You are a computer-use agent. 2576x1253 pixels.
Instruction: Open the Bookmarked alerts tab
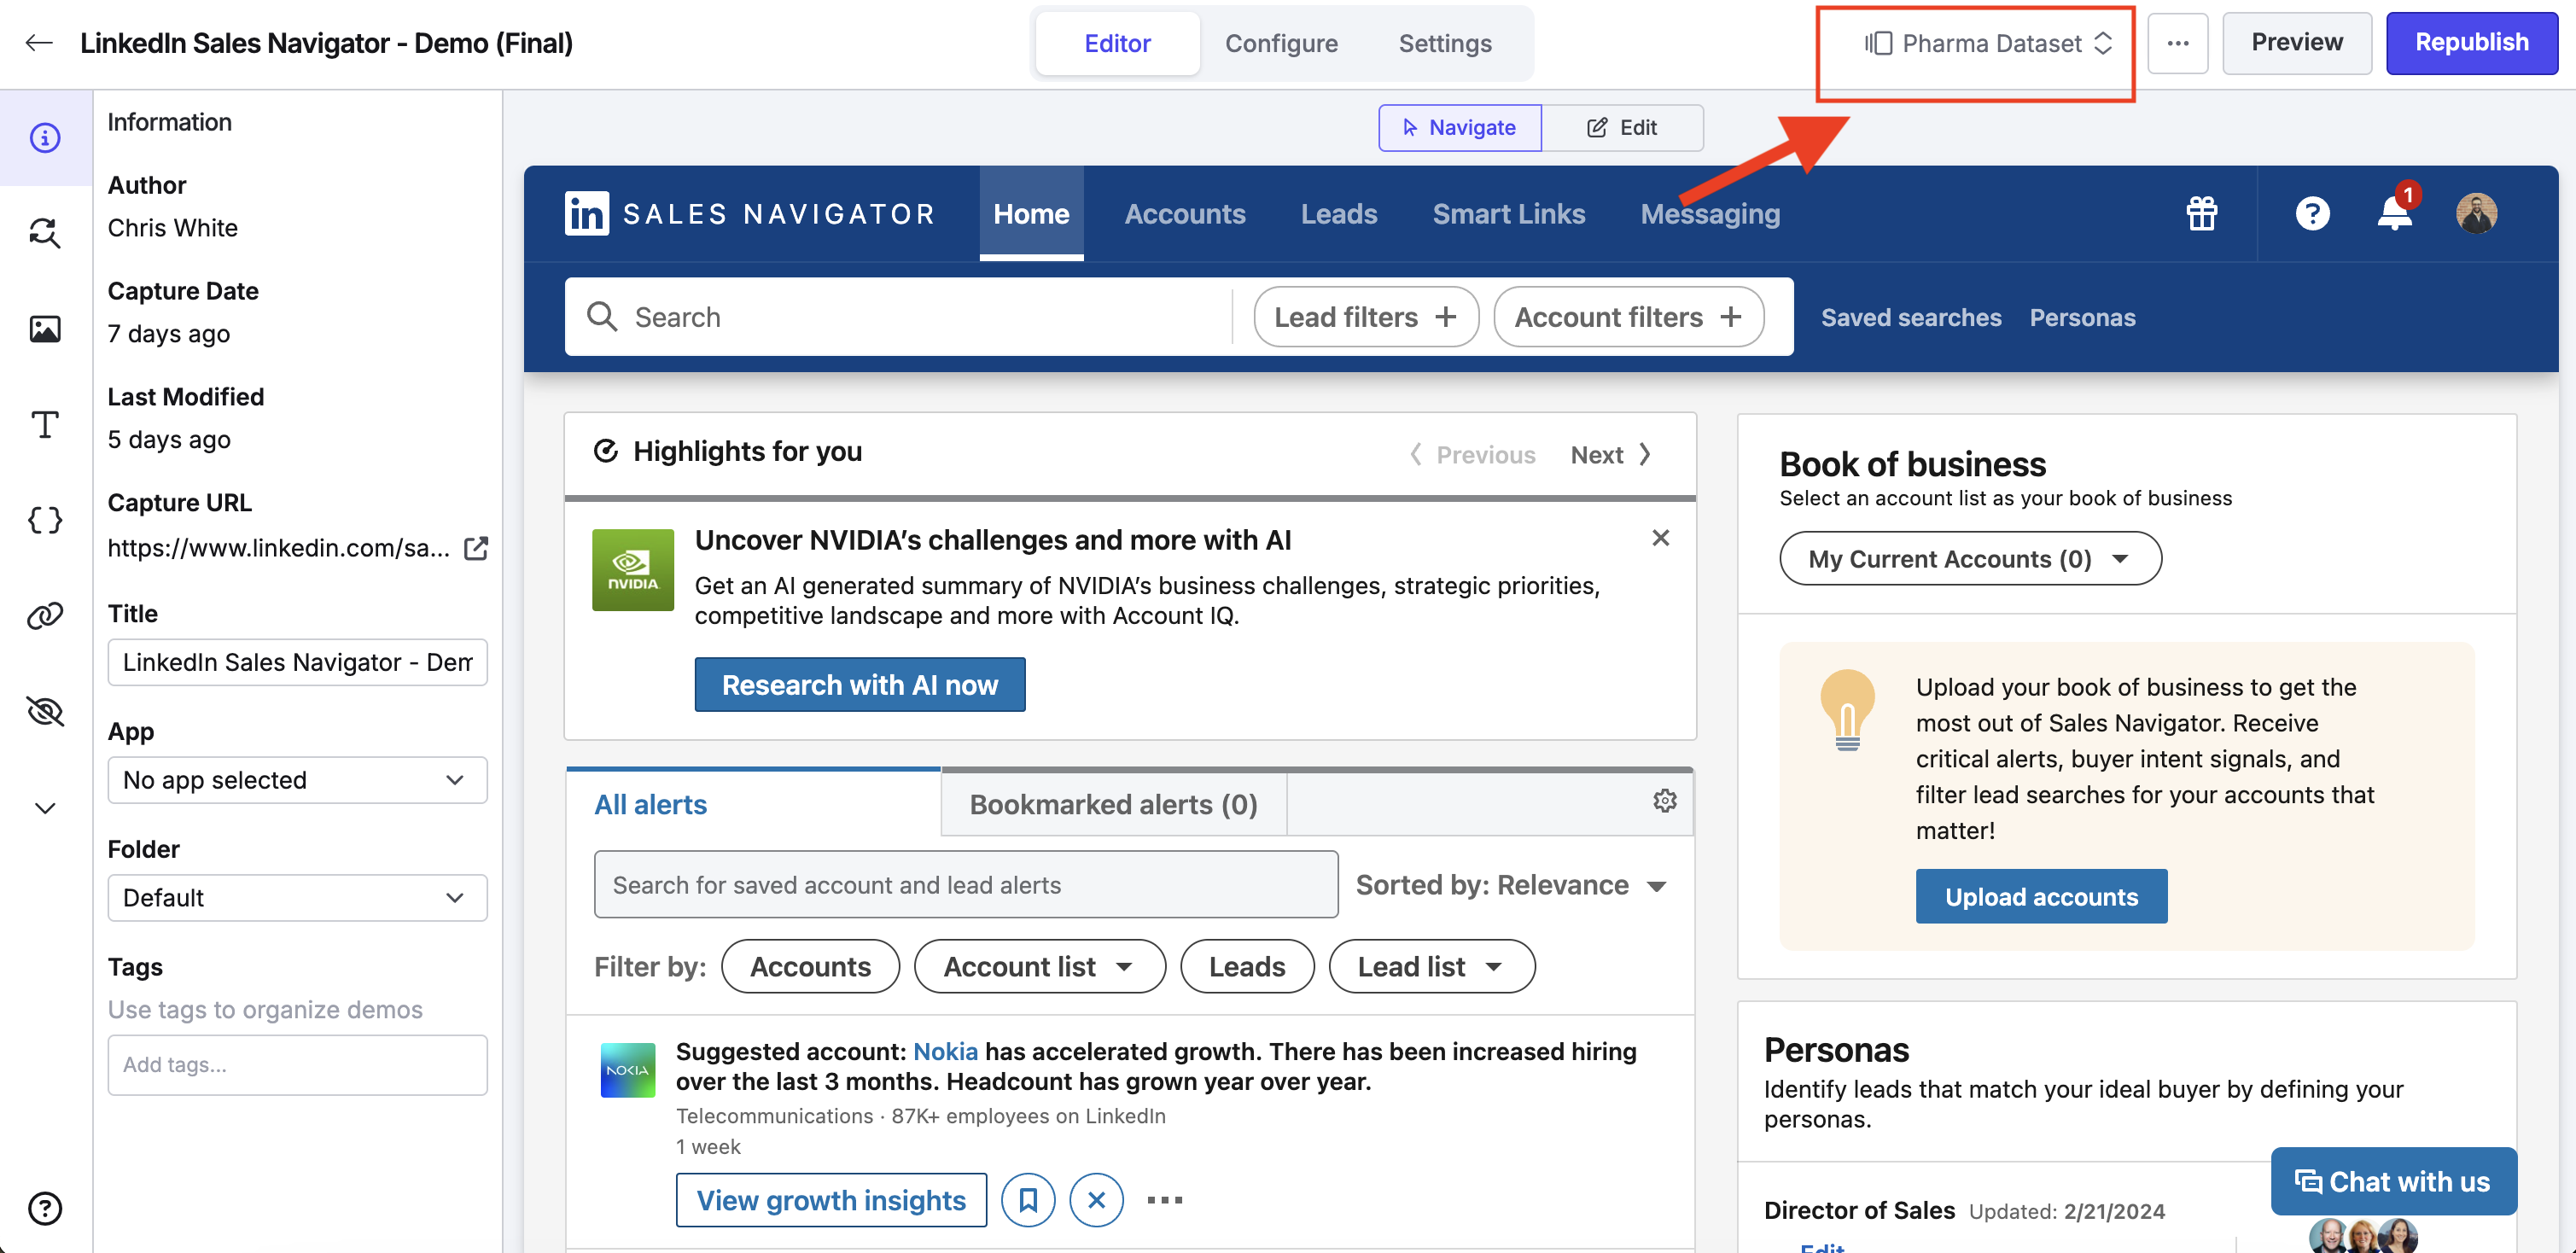[x=1113, y=804]
